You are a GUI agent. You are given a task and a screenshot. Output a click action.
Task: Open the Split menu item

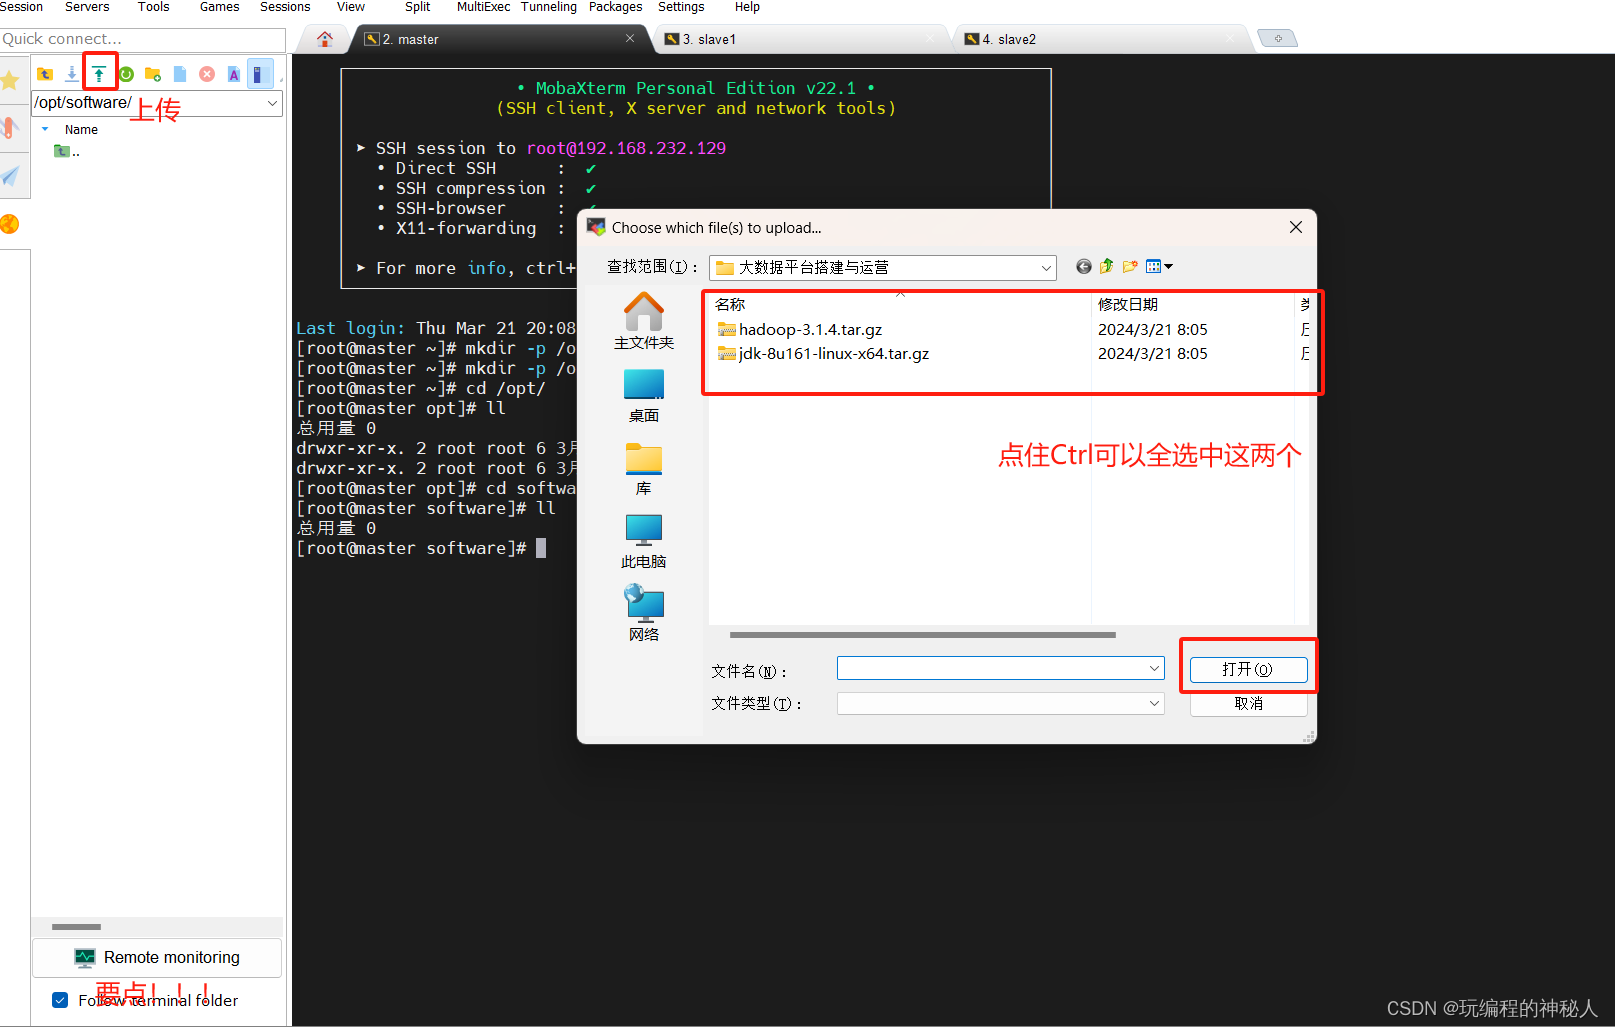point(417,7)
